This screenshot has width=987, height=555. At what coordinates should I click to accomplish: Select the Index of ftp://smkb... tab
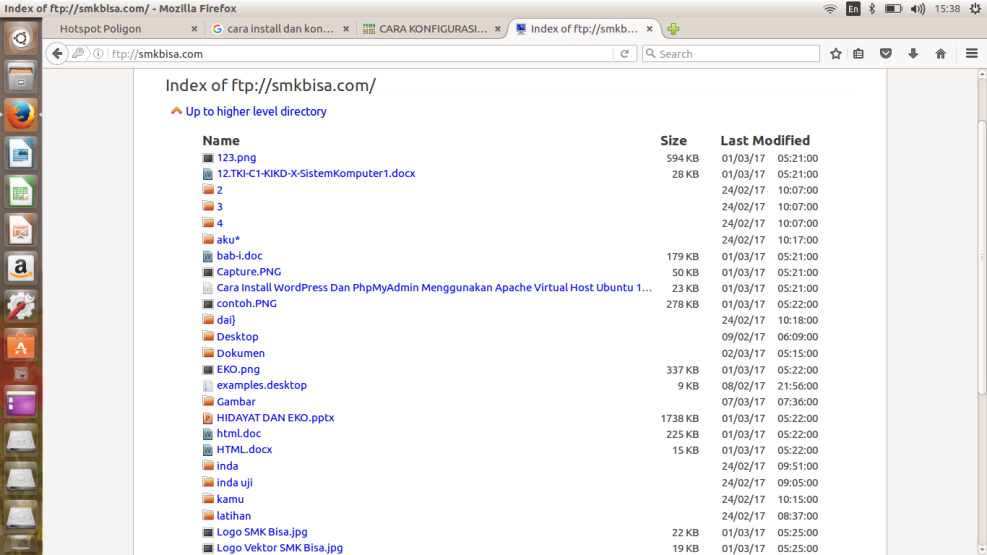pyautogui.click(x=584, y=29)
